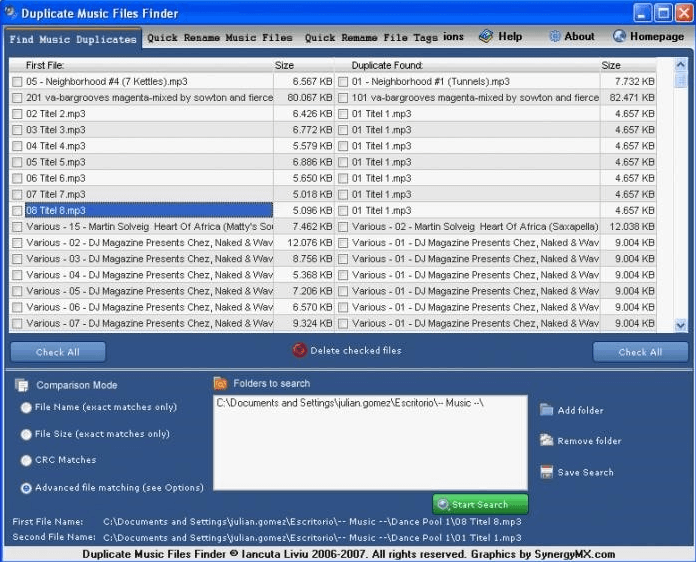Image resolution: width=696 pixels, height=562 pixels.
Task: Click the Add folder icon
Action: [546, 410]
